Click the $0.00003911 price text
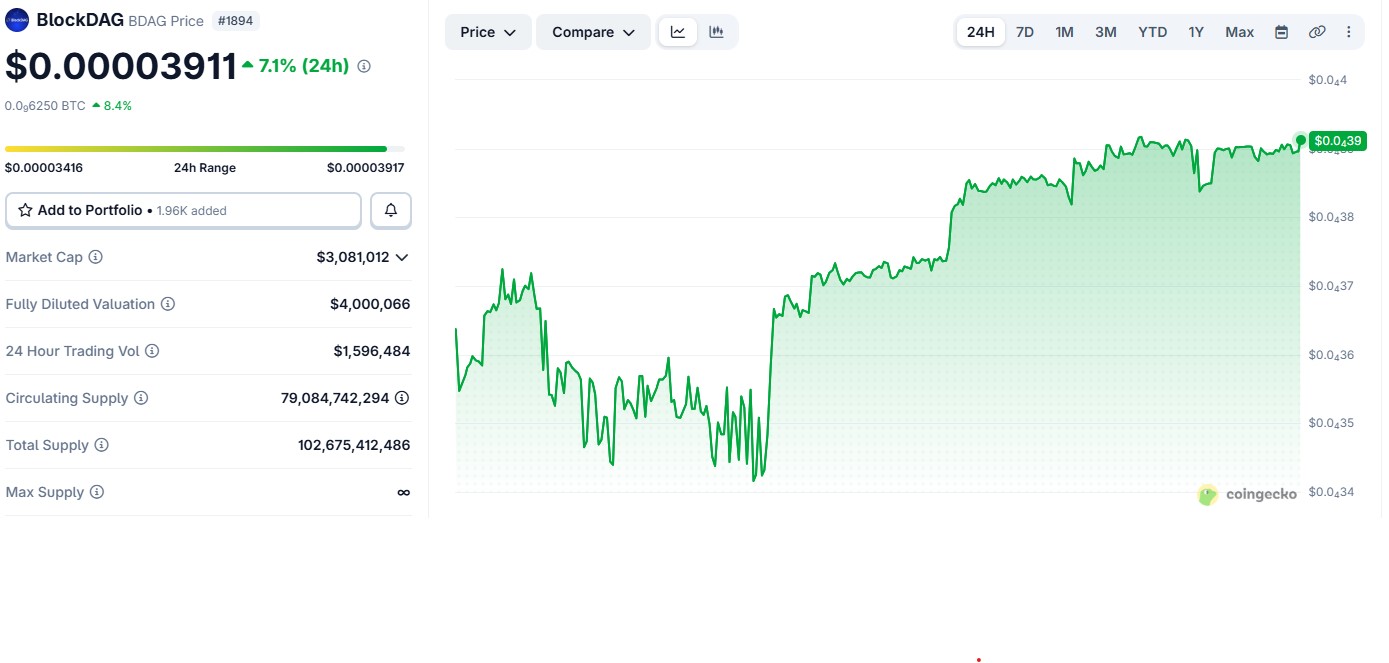This screenshot has height=663, width=1389. 120,66
